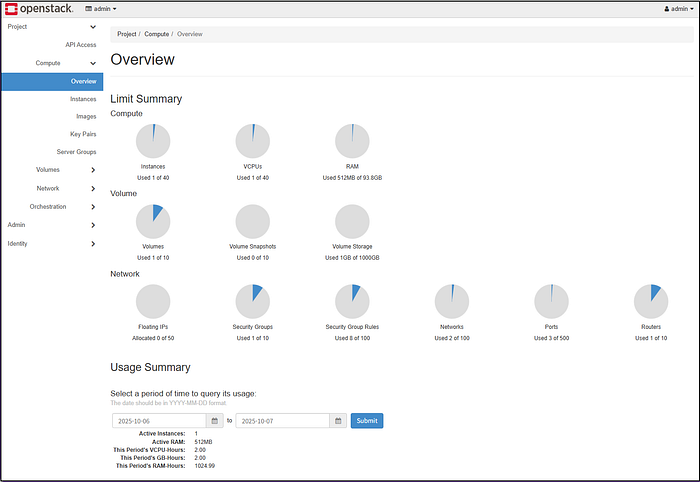
Task: Click the Submit usage query button
Action: (x=367, y=421)
